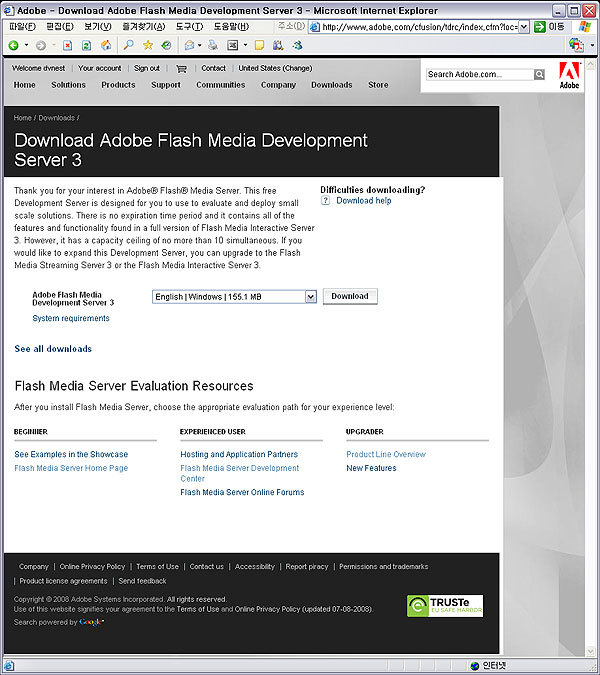Open the Download help link
Viewport: 600px width, 675px height.
click(x=364, y=201)
